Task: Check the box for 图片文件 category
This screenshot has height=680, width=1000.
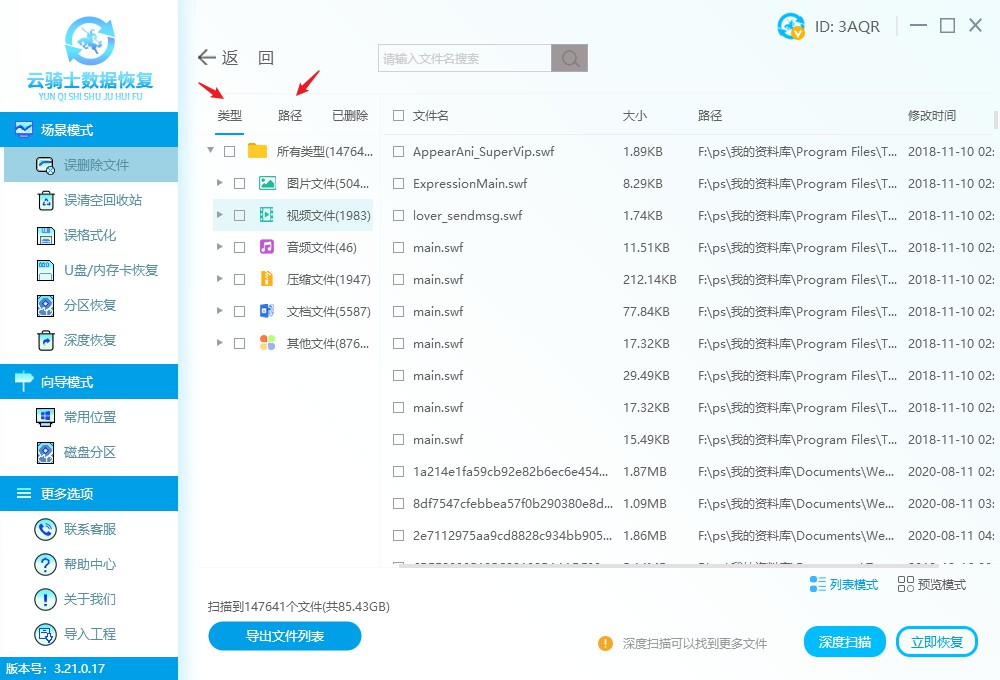Action: [239, 183]
